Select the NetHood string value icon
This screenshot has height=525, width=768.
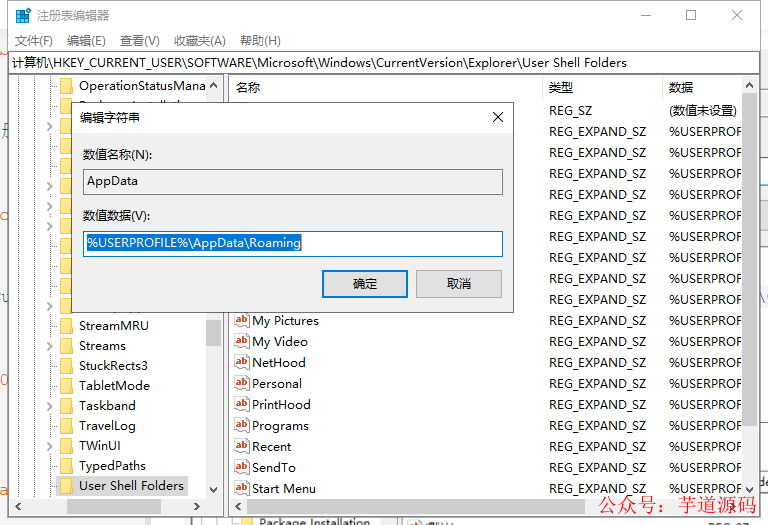pyautogui.click(x=241, y=362)
